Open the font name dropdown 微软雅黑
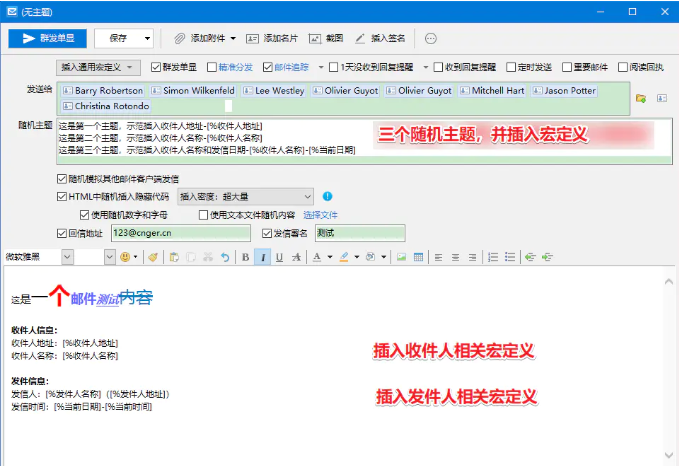Viewport: 679px width, 466px height. point(67,257)
